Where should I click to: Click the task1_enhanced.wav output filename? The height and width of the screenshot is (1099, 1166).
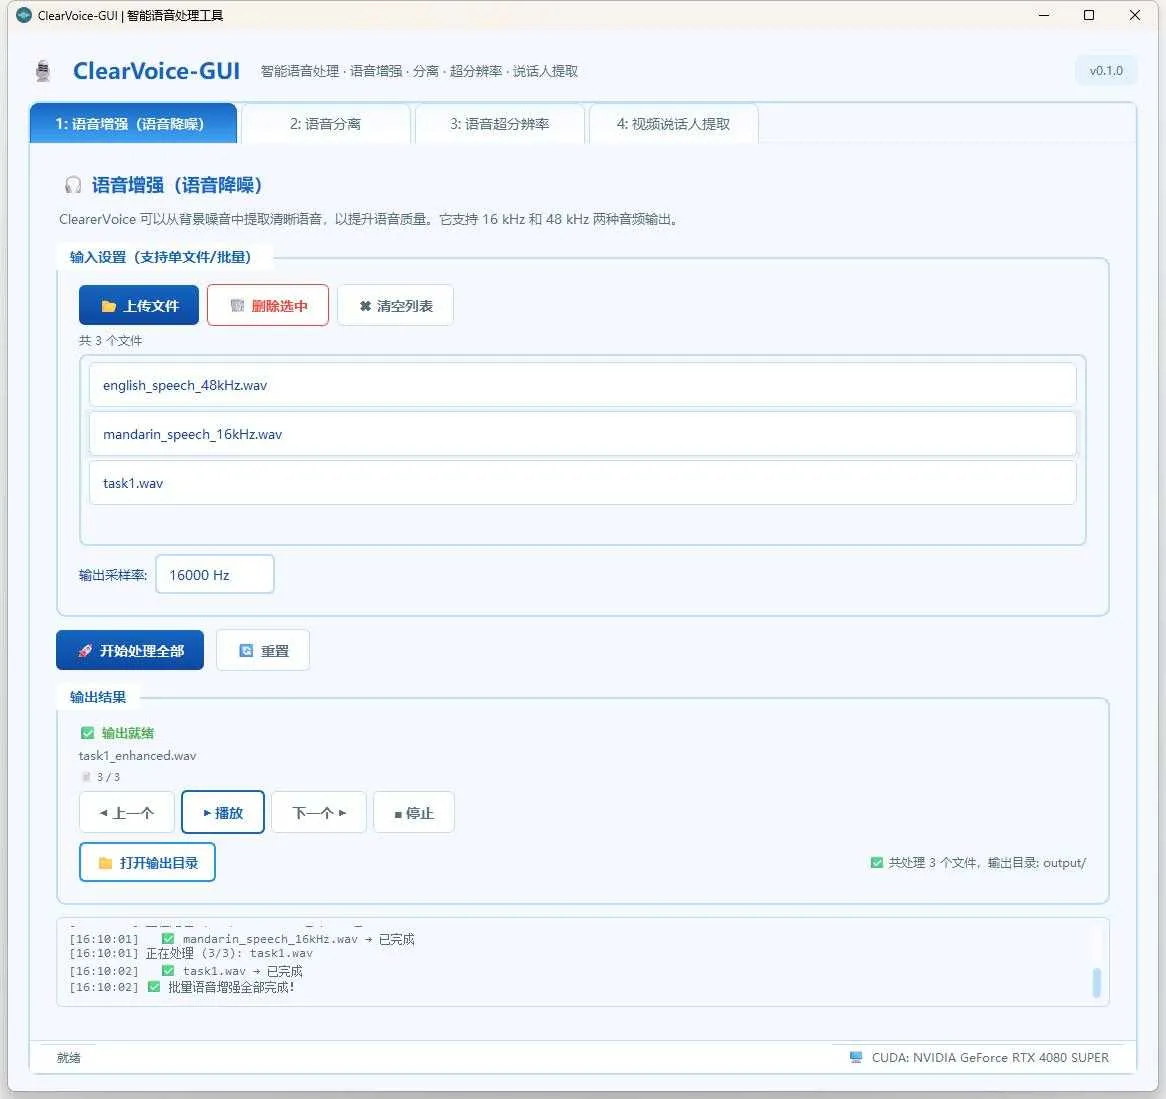pyautogui.click(x=138, y=755)
